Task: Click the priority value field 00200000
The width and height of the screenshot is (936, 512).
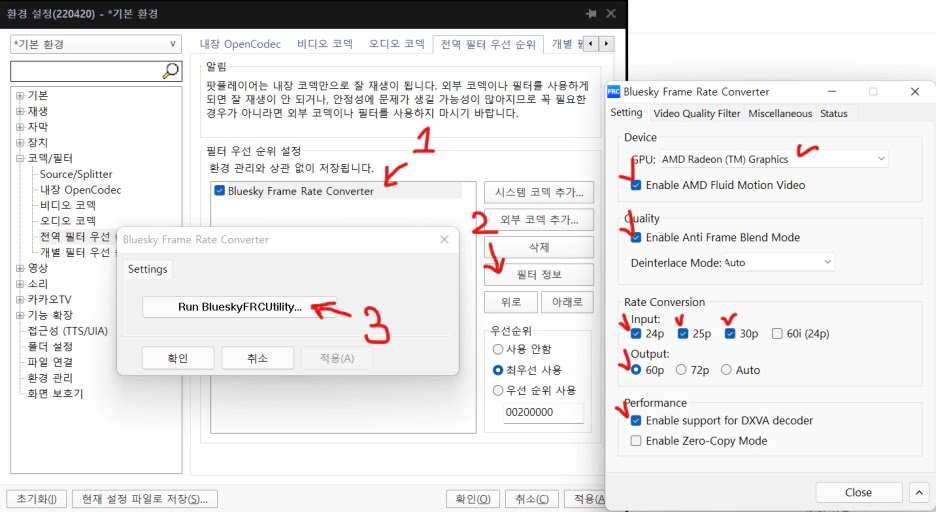Action: pos(543,412)
